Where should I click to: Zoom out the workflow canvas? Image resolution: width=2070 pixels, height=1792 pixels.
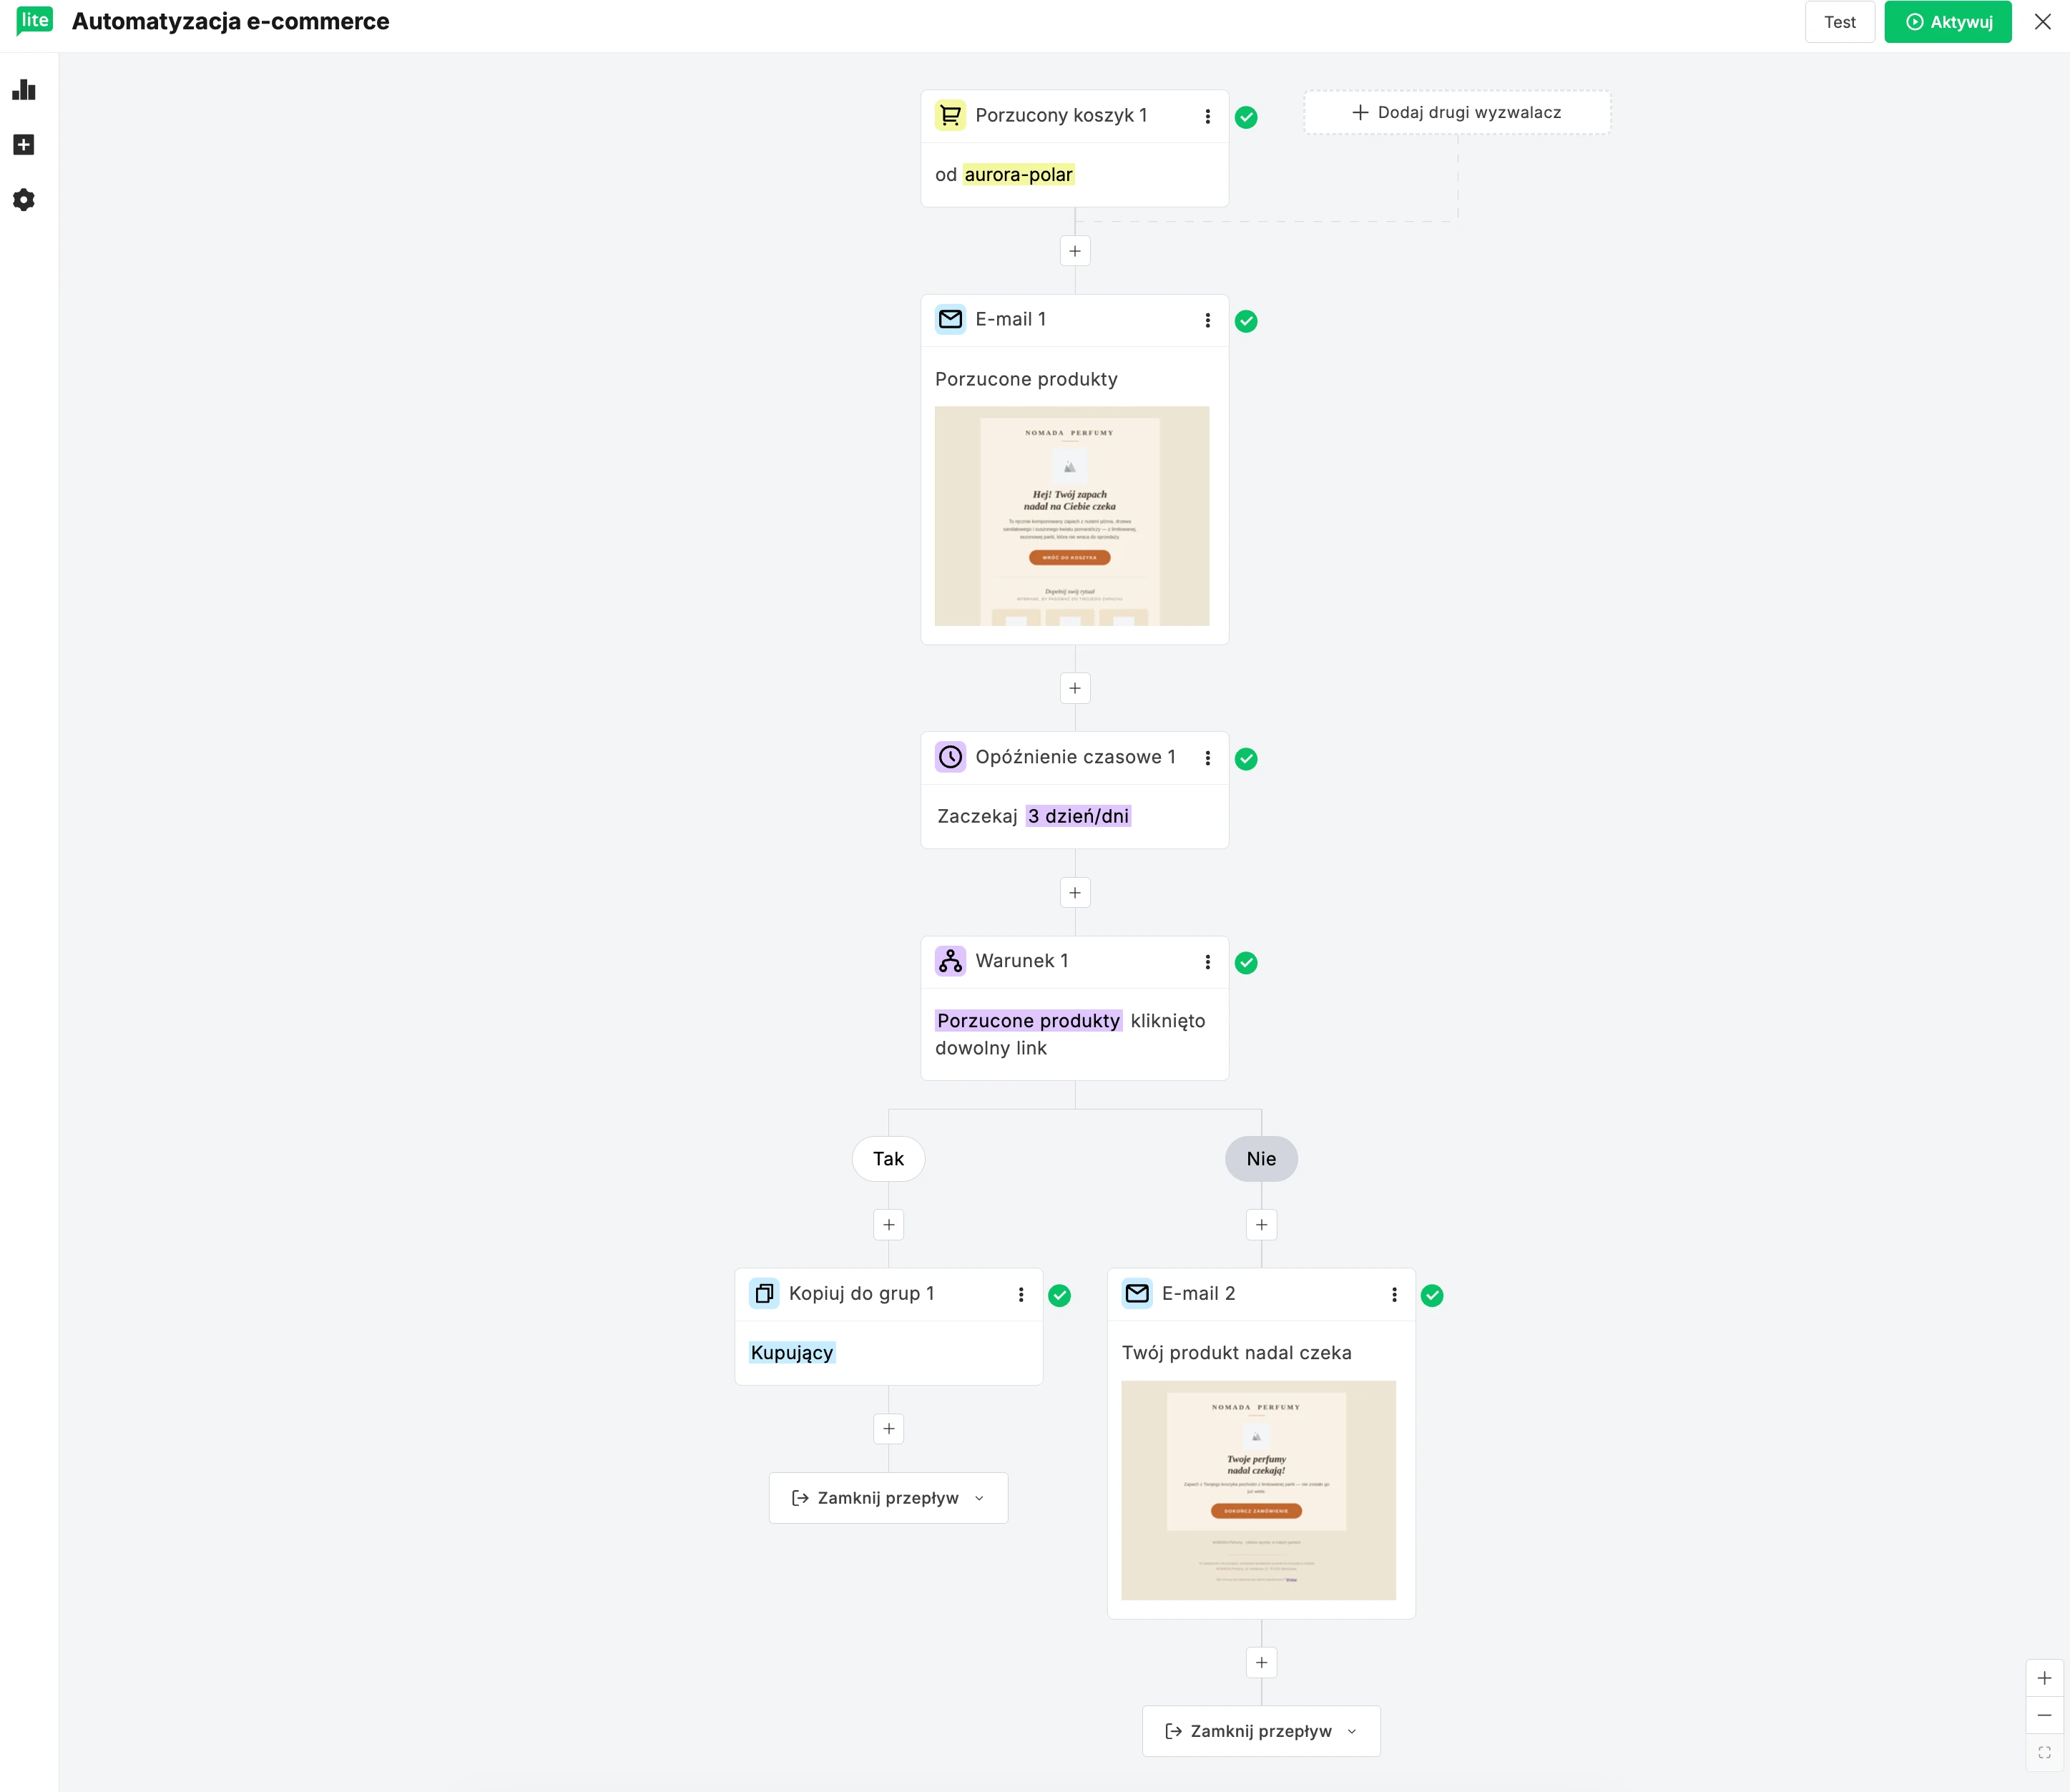click(2044, 1716)
